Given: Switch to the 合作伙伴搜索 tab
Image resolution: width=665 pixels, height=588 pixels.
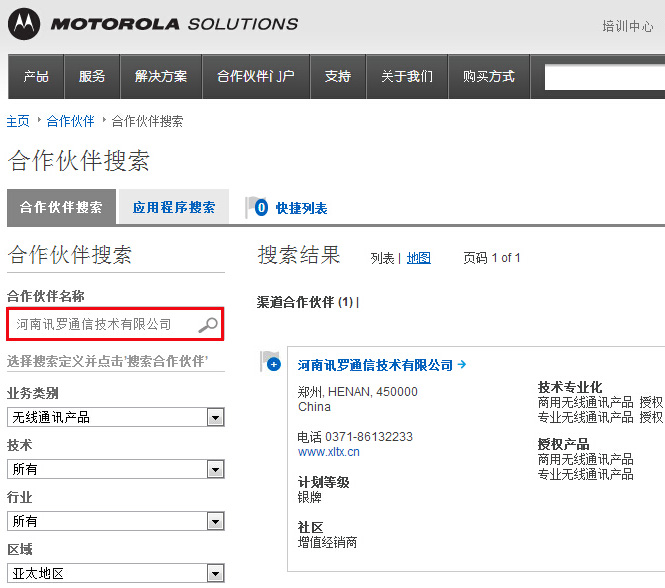Looking at the screenshot, I should pyautogui.click(x=61, y=207).
